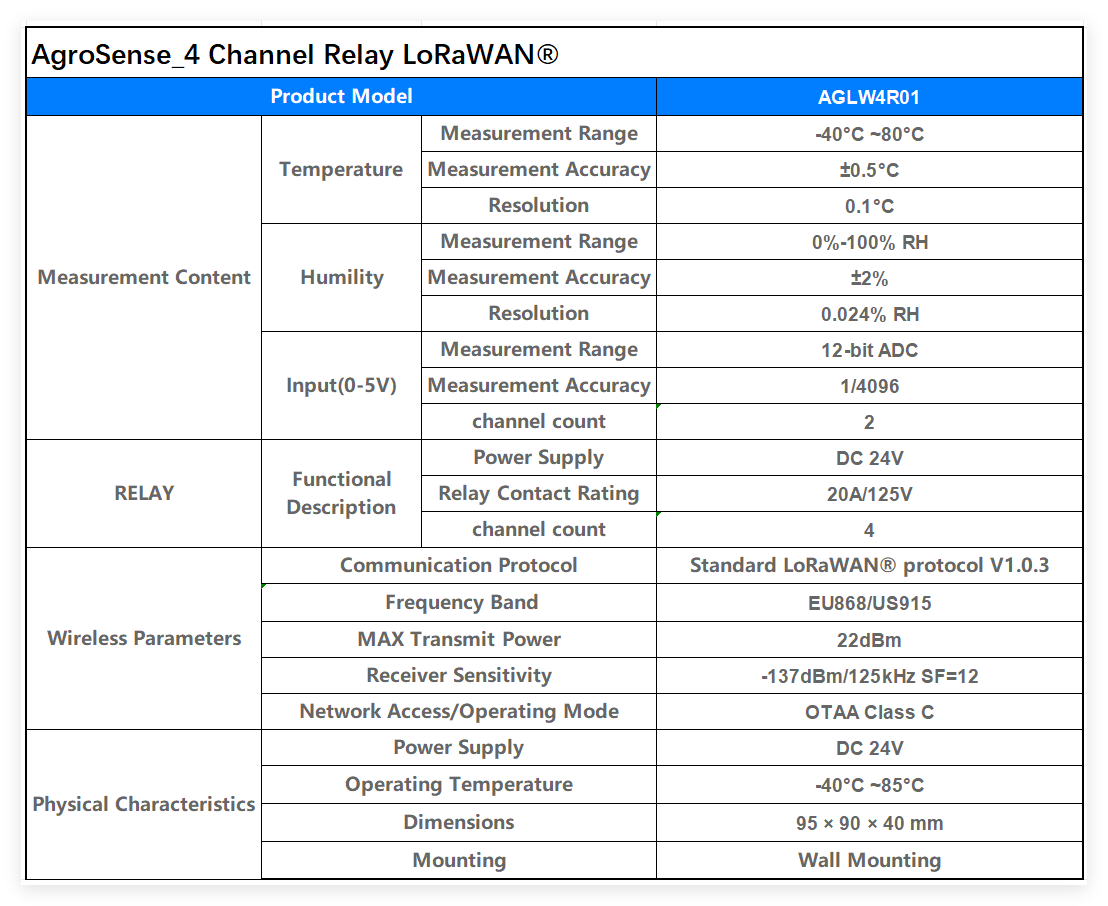
Task: Select the "Measurement Content" category cell
Action: coord(144,277)
